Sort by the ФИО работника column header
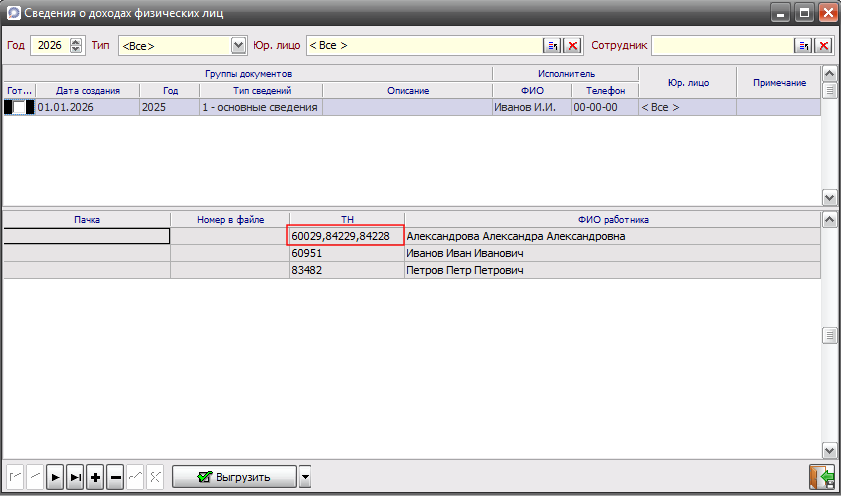Viewport: 841px width, 496px height. click(x=612, y=219)
